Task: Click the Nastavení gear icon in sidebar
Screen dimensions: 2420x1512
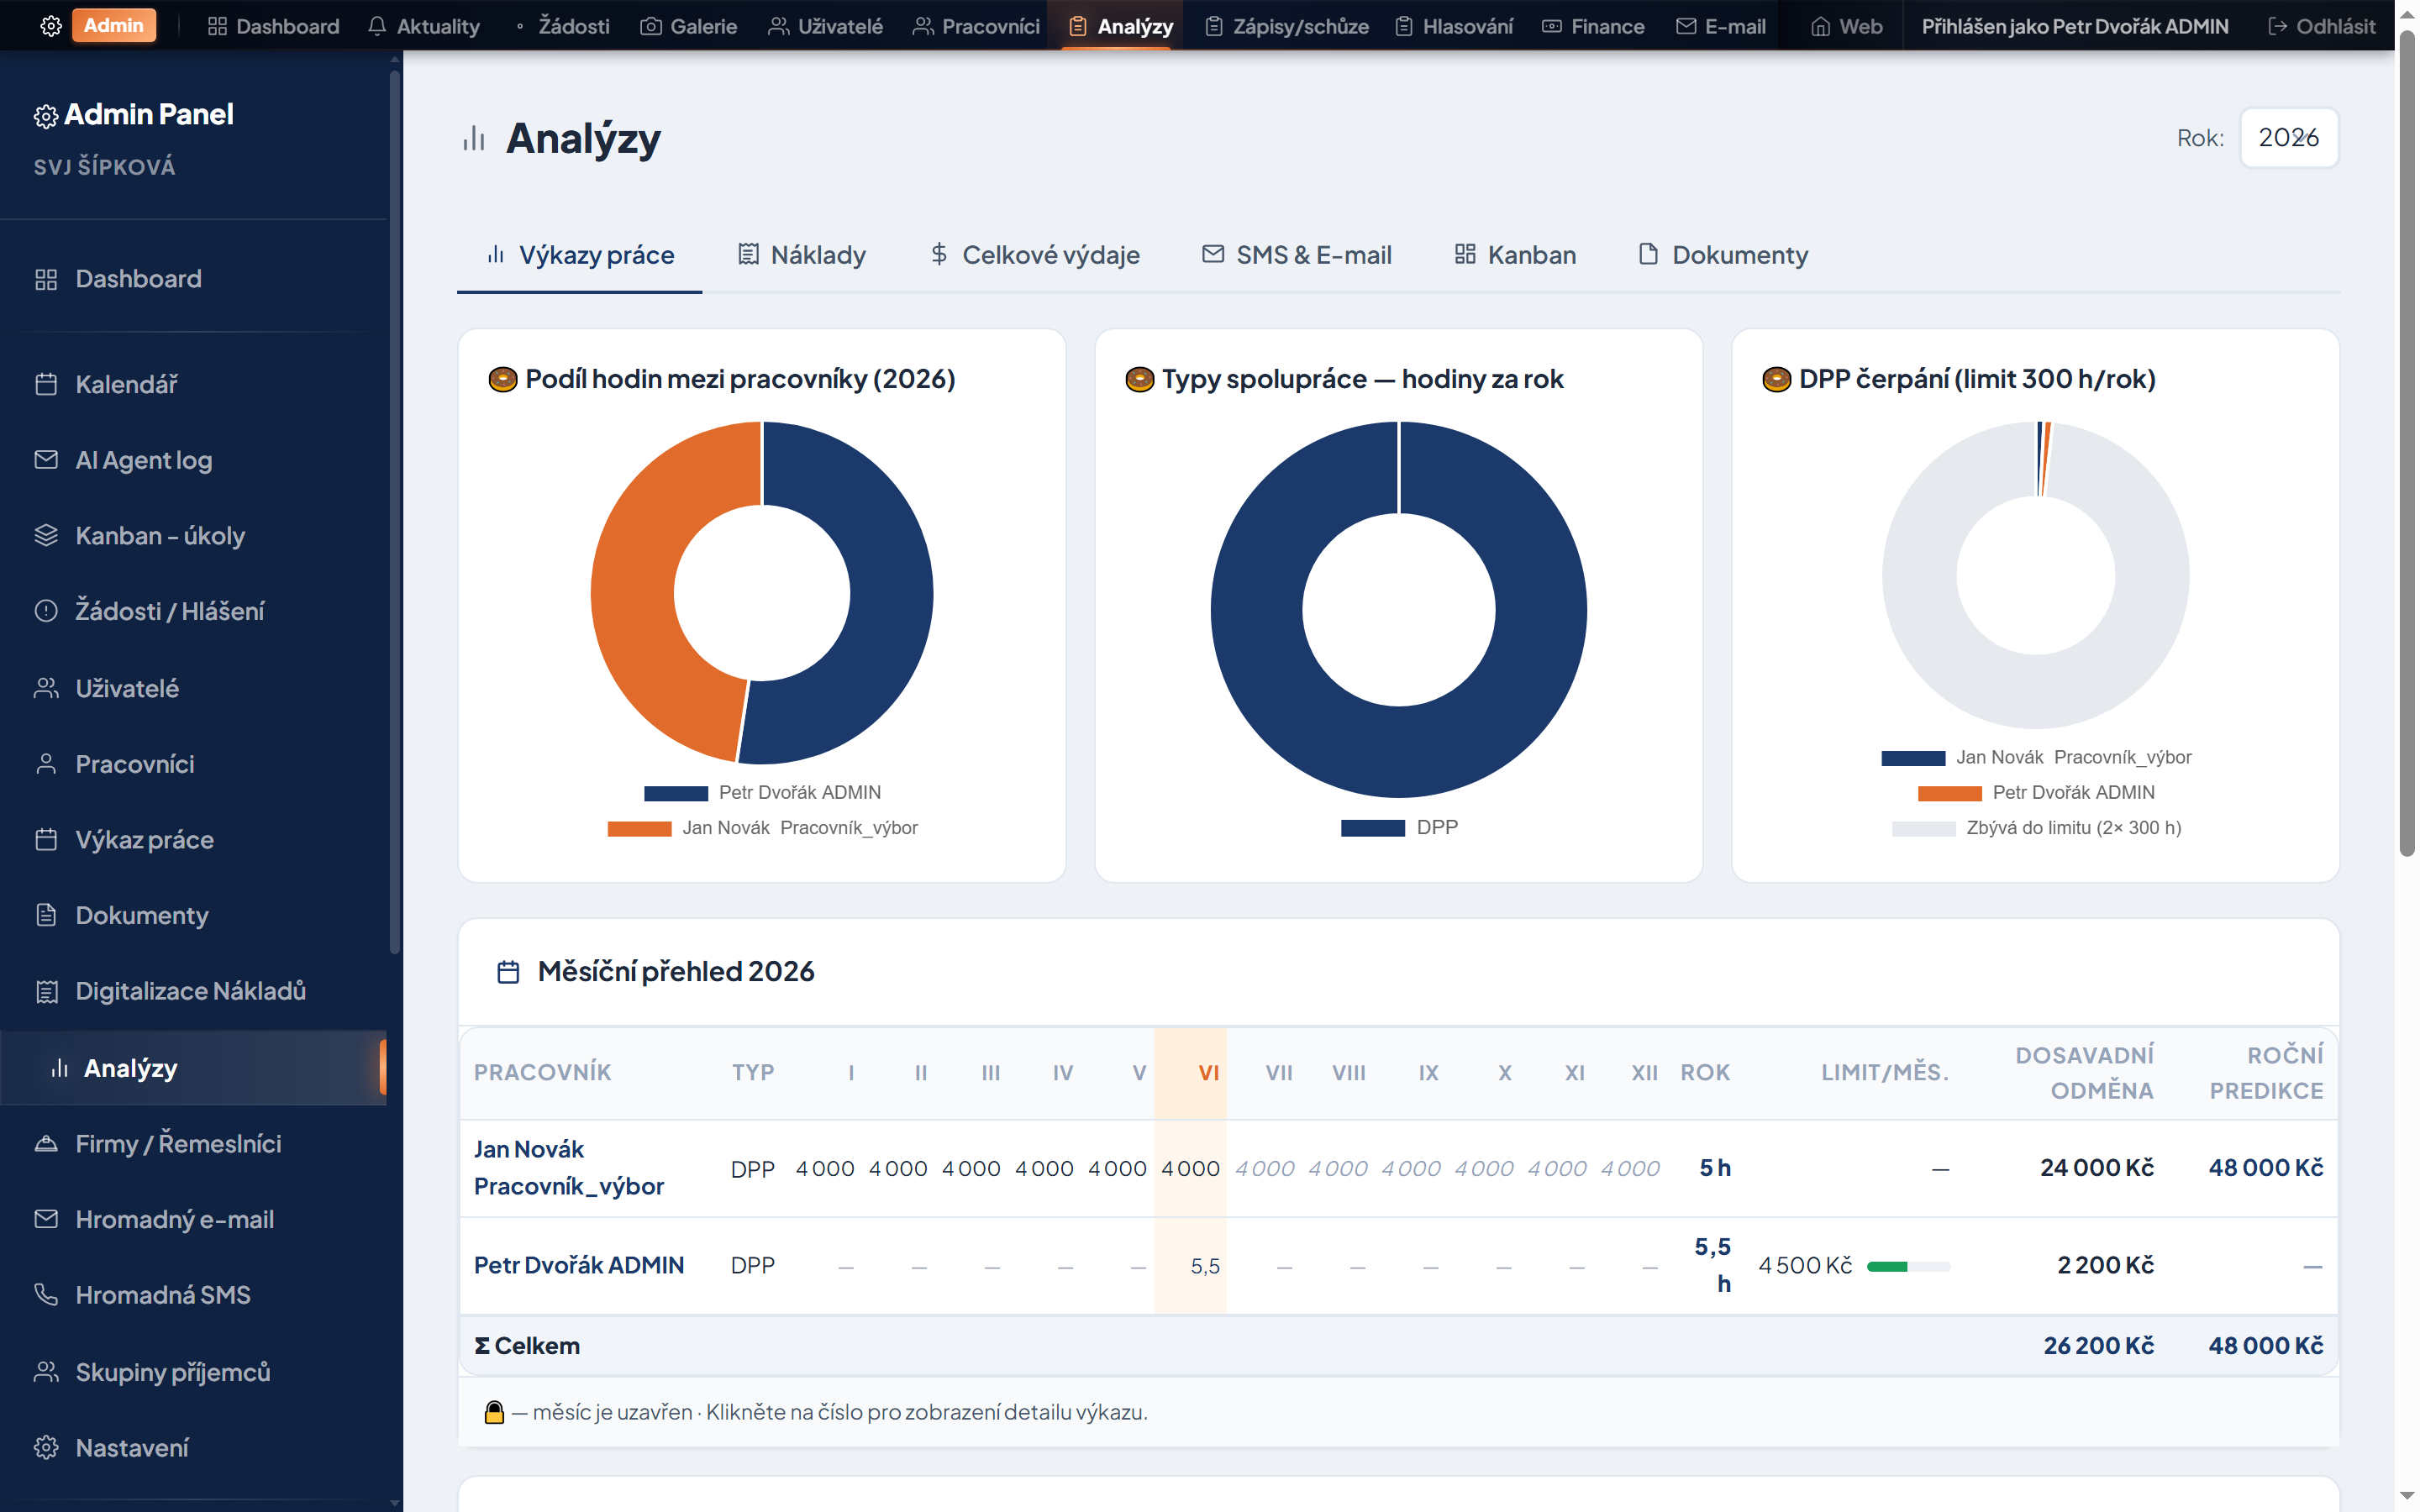Action: (46, 1447)
